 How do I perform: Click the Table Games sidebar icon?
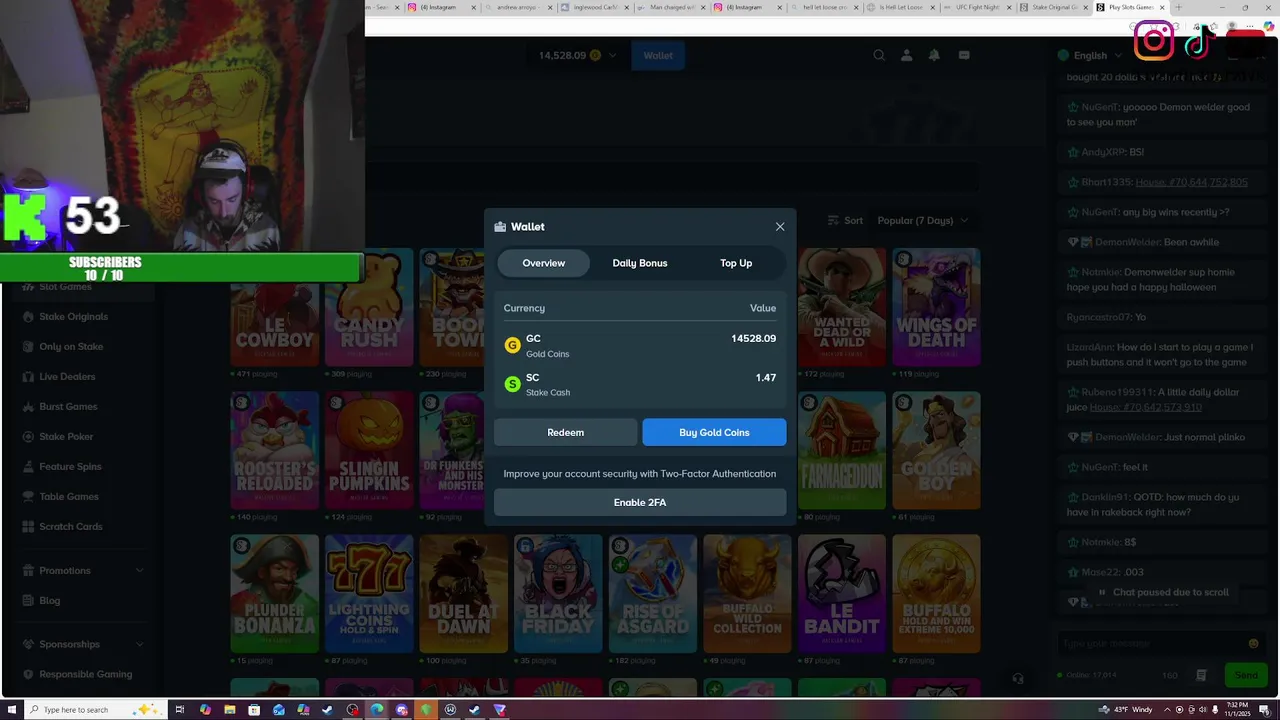28,497
